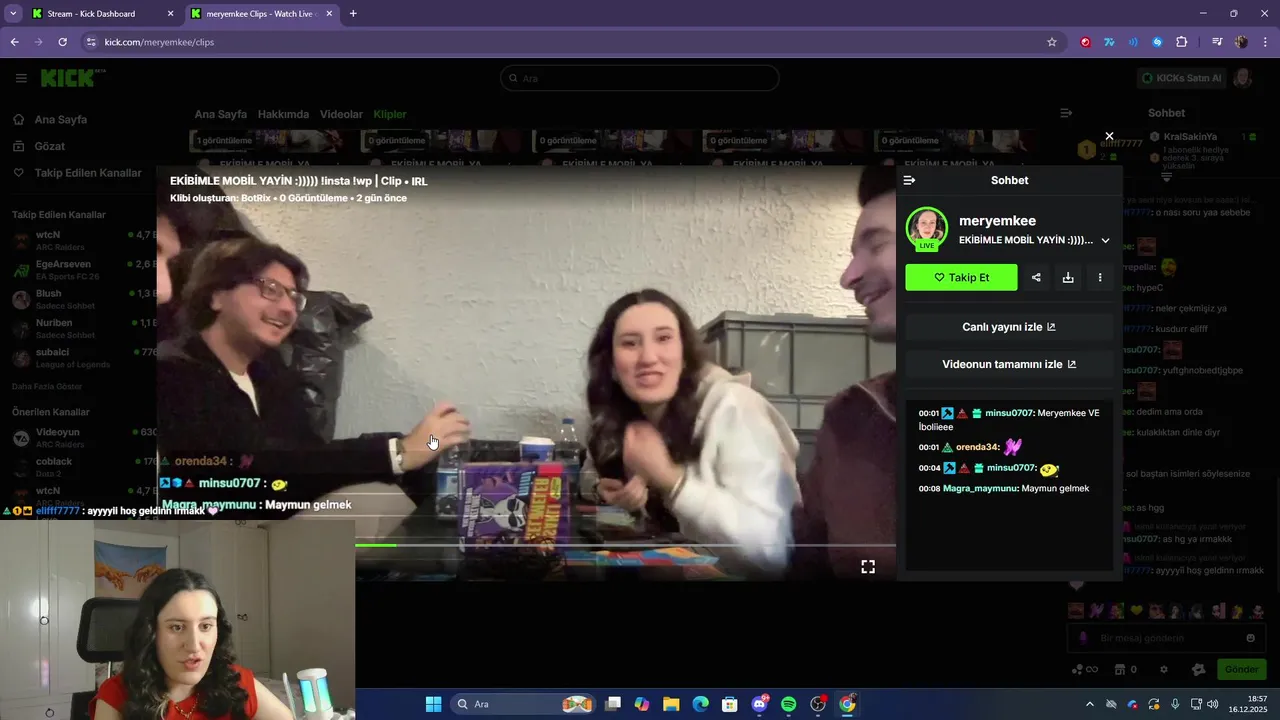The width and height of the screenshot is (1280, 720).
Task: Expand the stream title dropdown
Action: [1105, 240]
